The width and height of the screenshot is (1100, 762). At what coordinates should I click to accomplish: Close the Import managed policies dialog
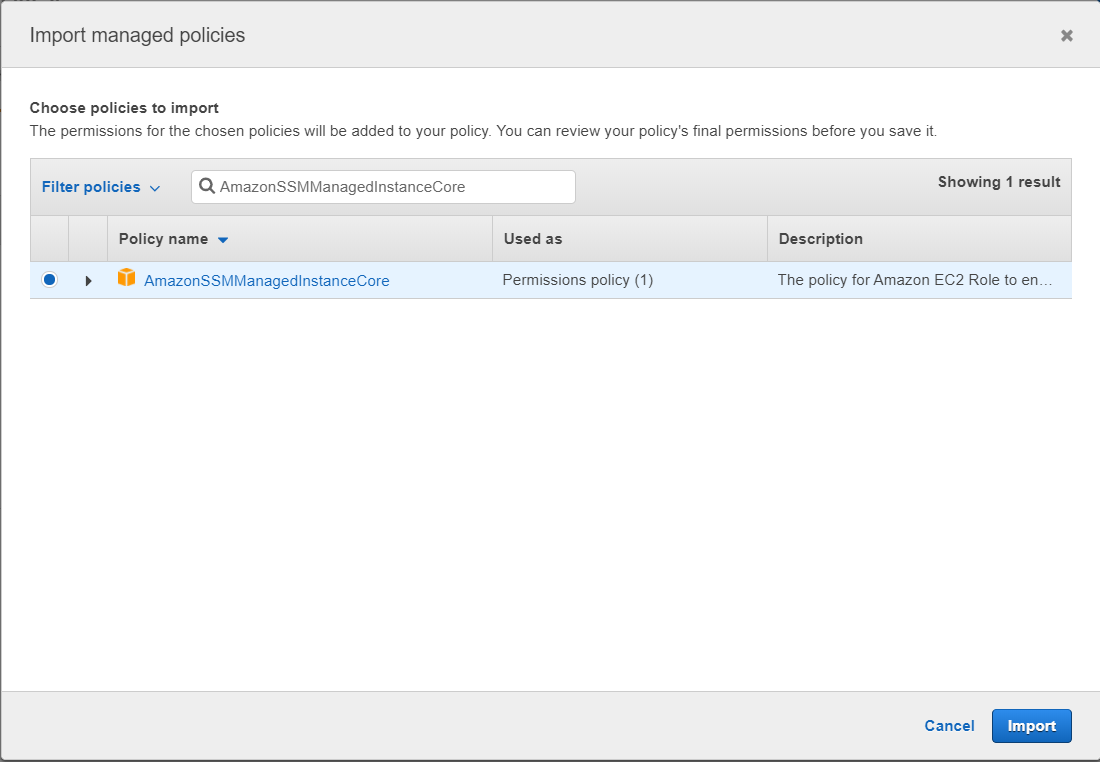coord(1066,35)
